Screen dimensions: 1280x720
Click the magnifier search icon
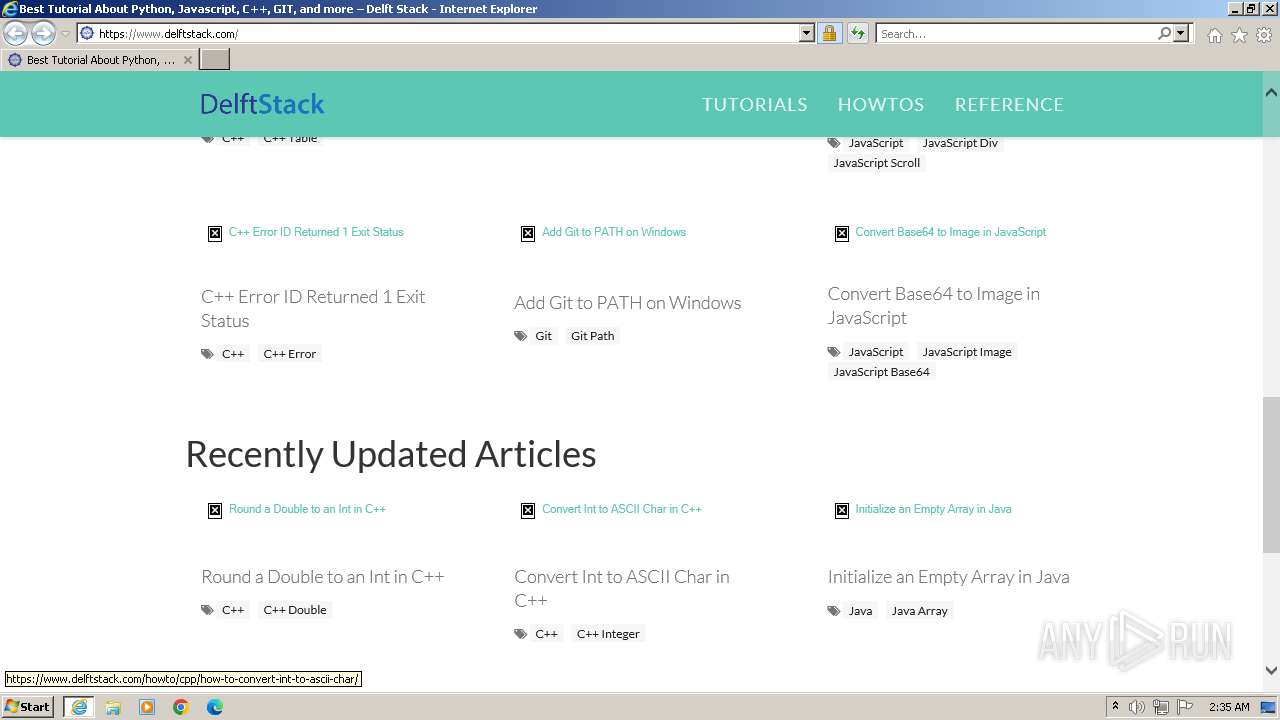pyautogui.click(x=1164, y=33)
